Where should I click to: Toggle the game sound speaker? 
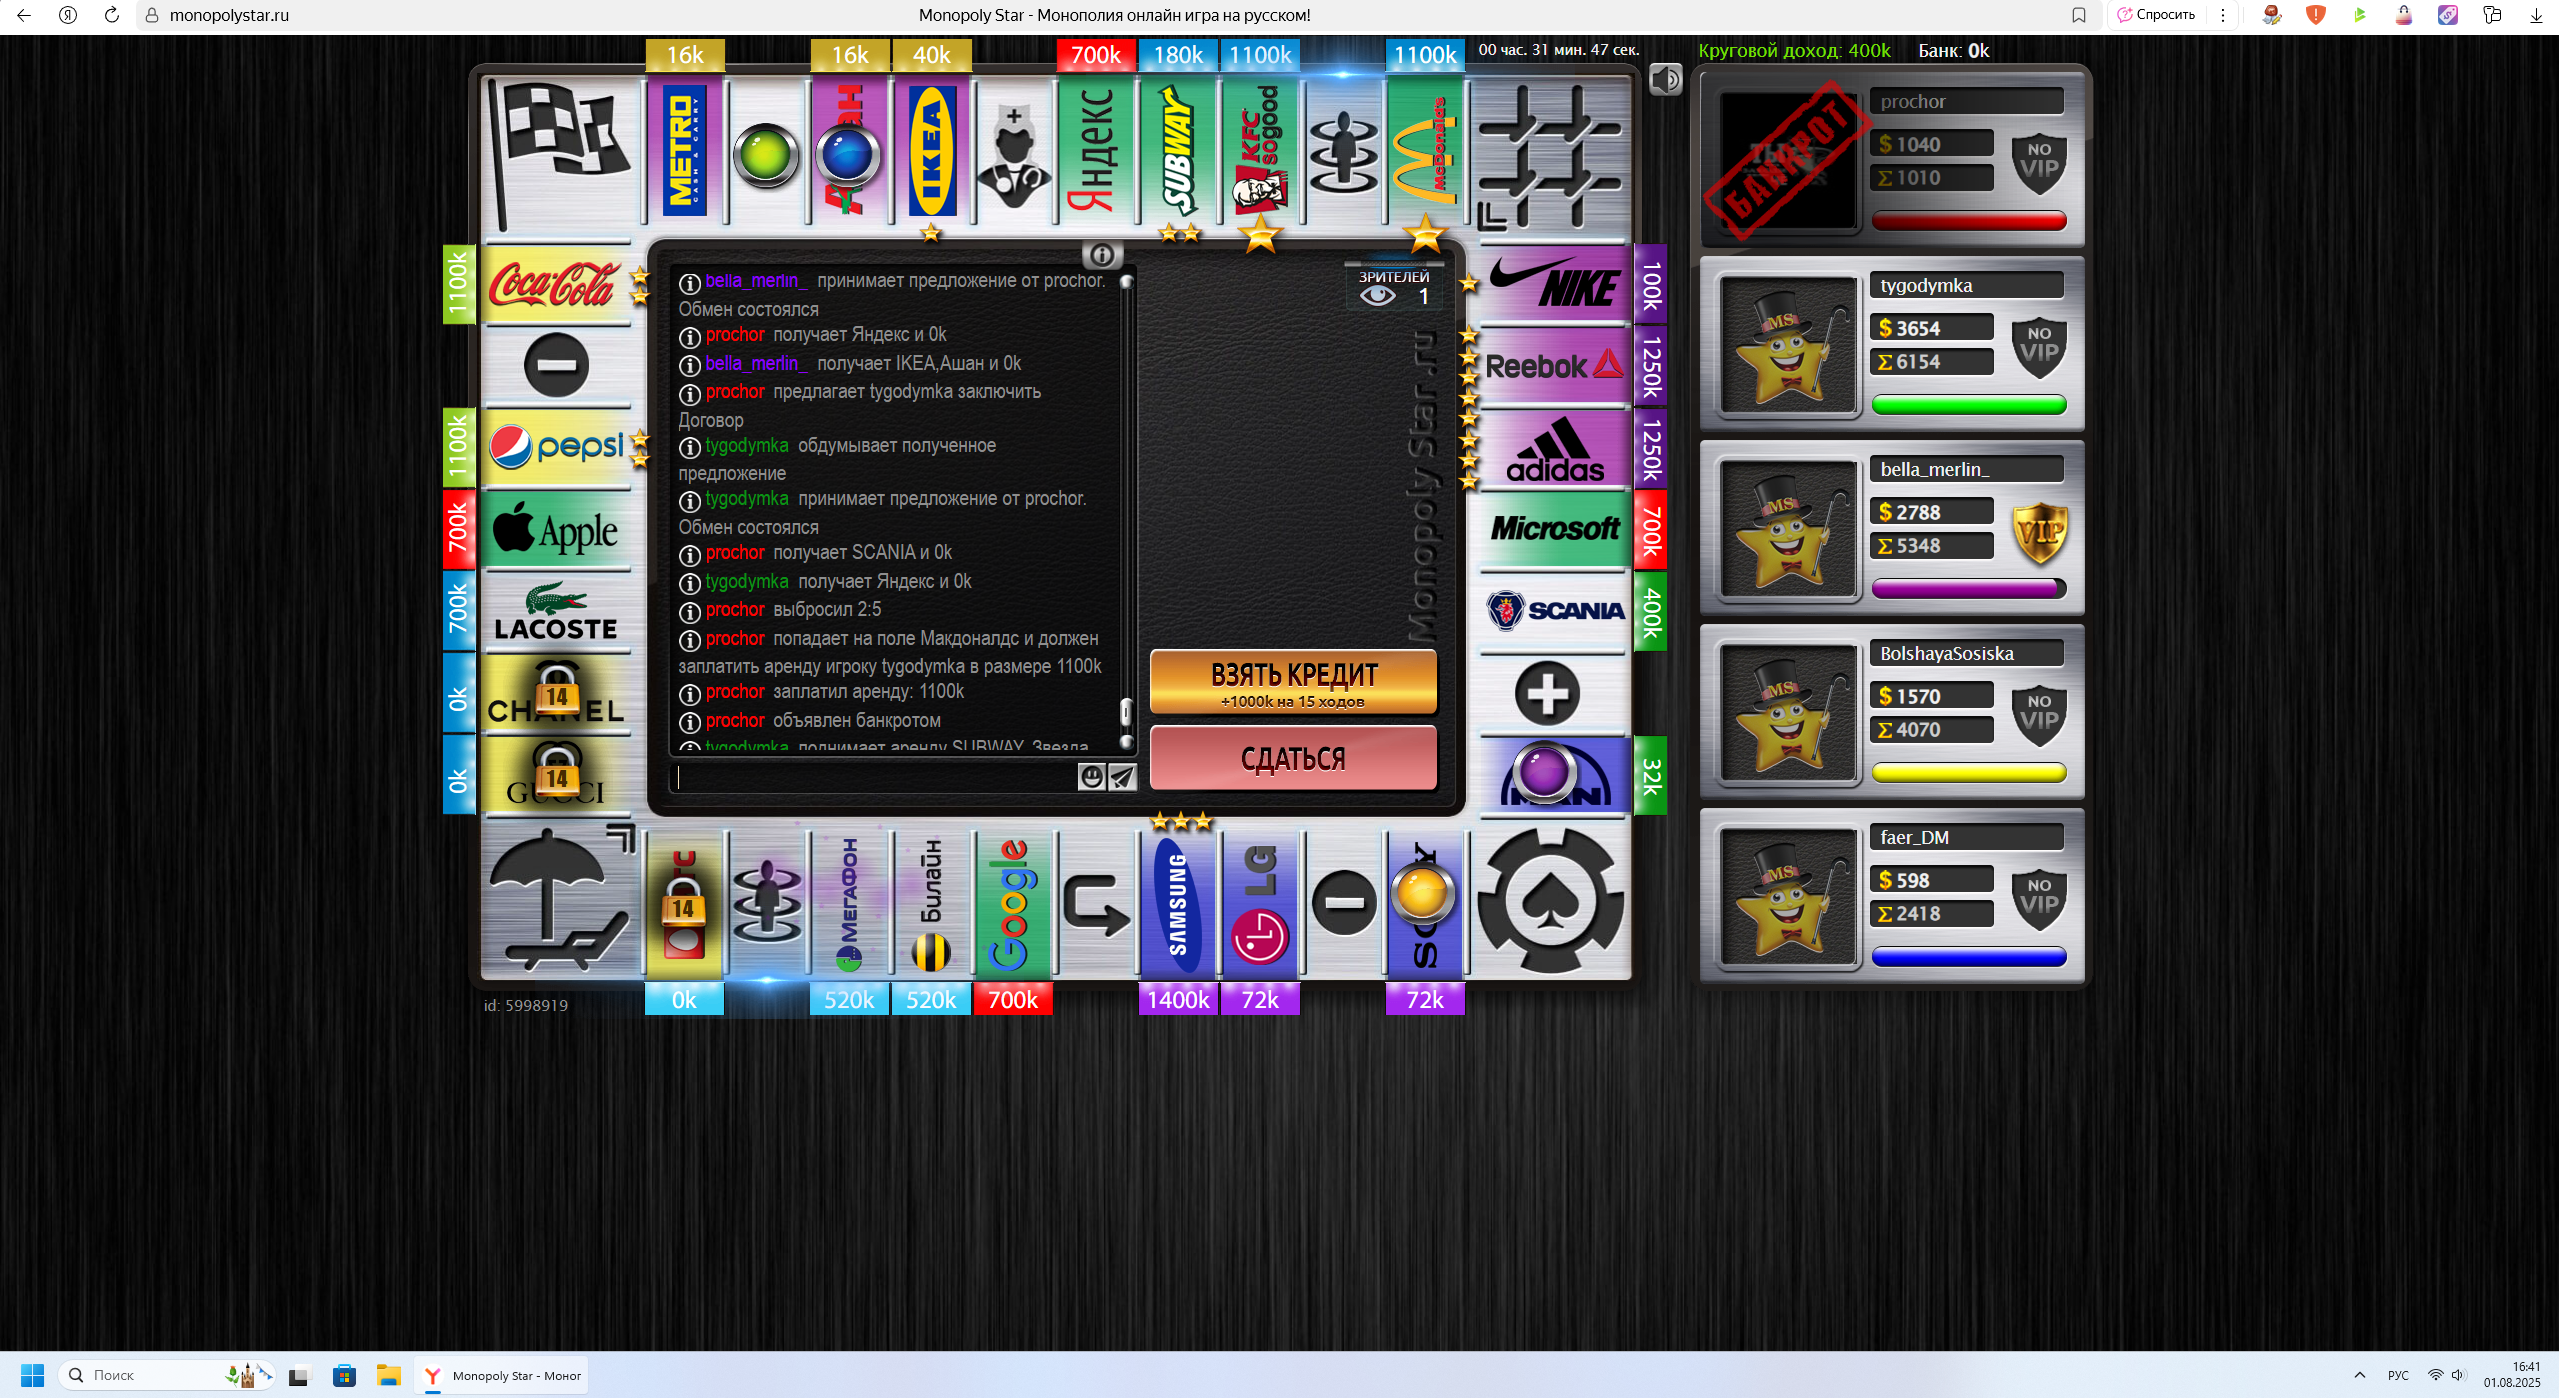1665,79
